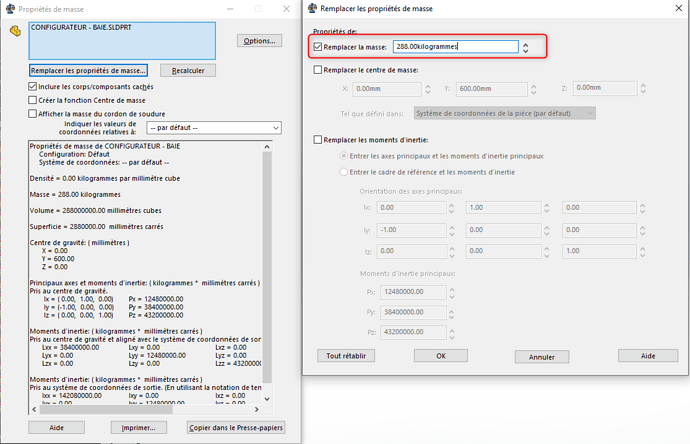Increase mass value with up stepper arrow
Screen dimensions: 690x444
click(x=525, y=44)
